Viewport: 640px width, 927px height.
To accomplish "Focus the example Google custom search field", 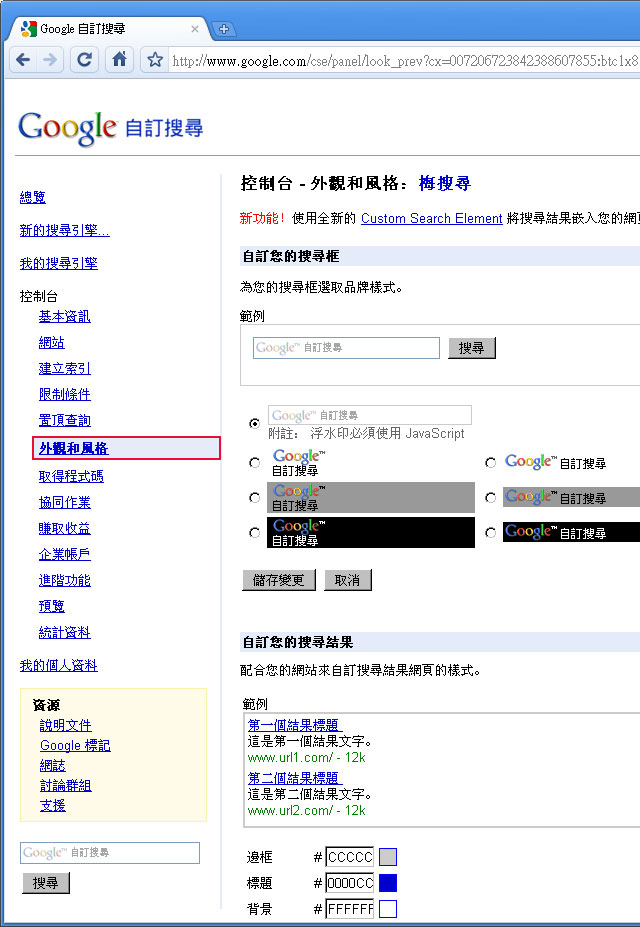I will 346,348.
